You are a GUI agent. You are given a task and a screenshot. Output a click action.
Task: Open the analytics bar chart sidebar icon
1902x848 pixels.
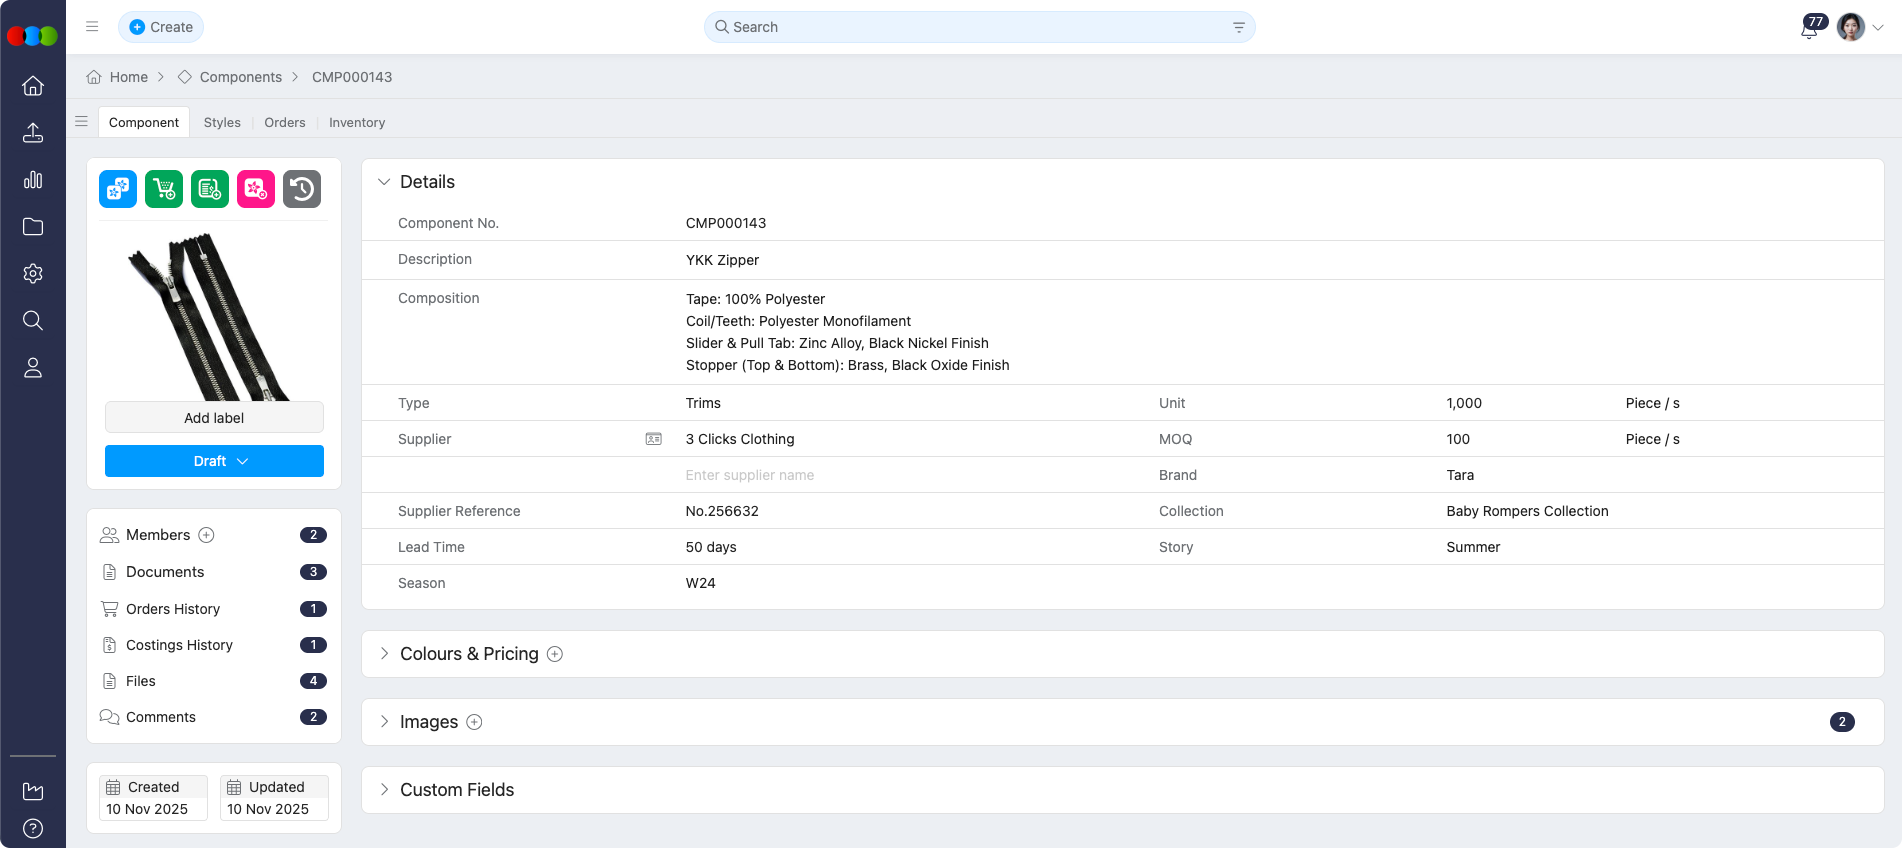[x=33, y=180]
